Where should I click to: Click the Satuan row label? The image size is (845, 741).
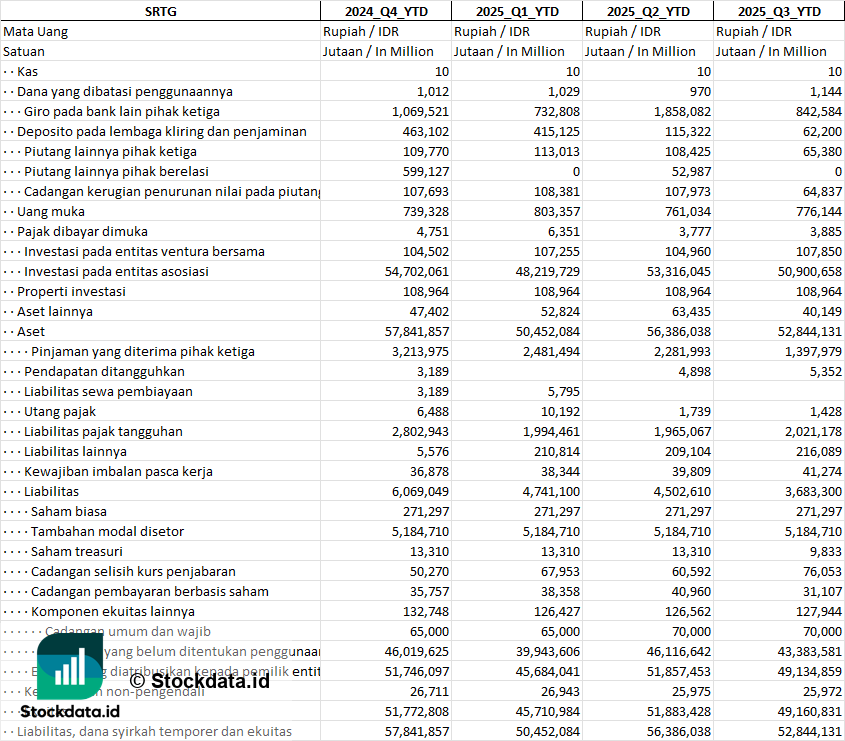24,51
